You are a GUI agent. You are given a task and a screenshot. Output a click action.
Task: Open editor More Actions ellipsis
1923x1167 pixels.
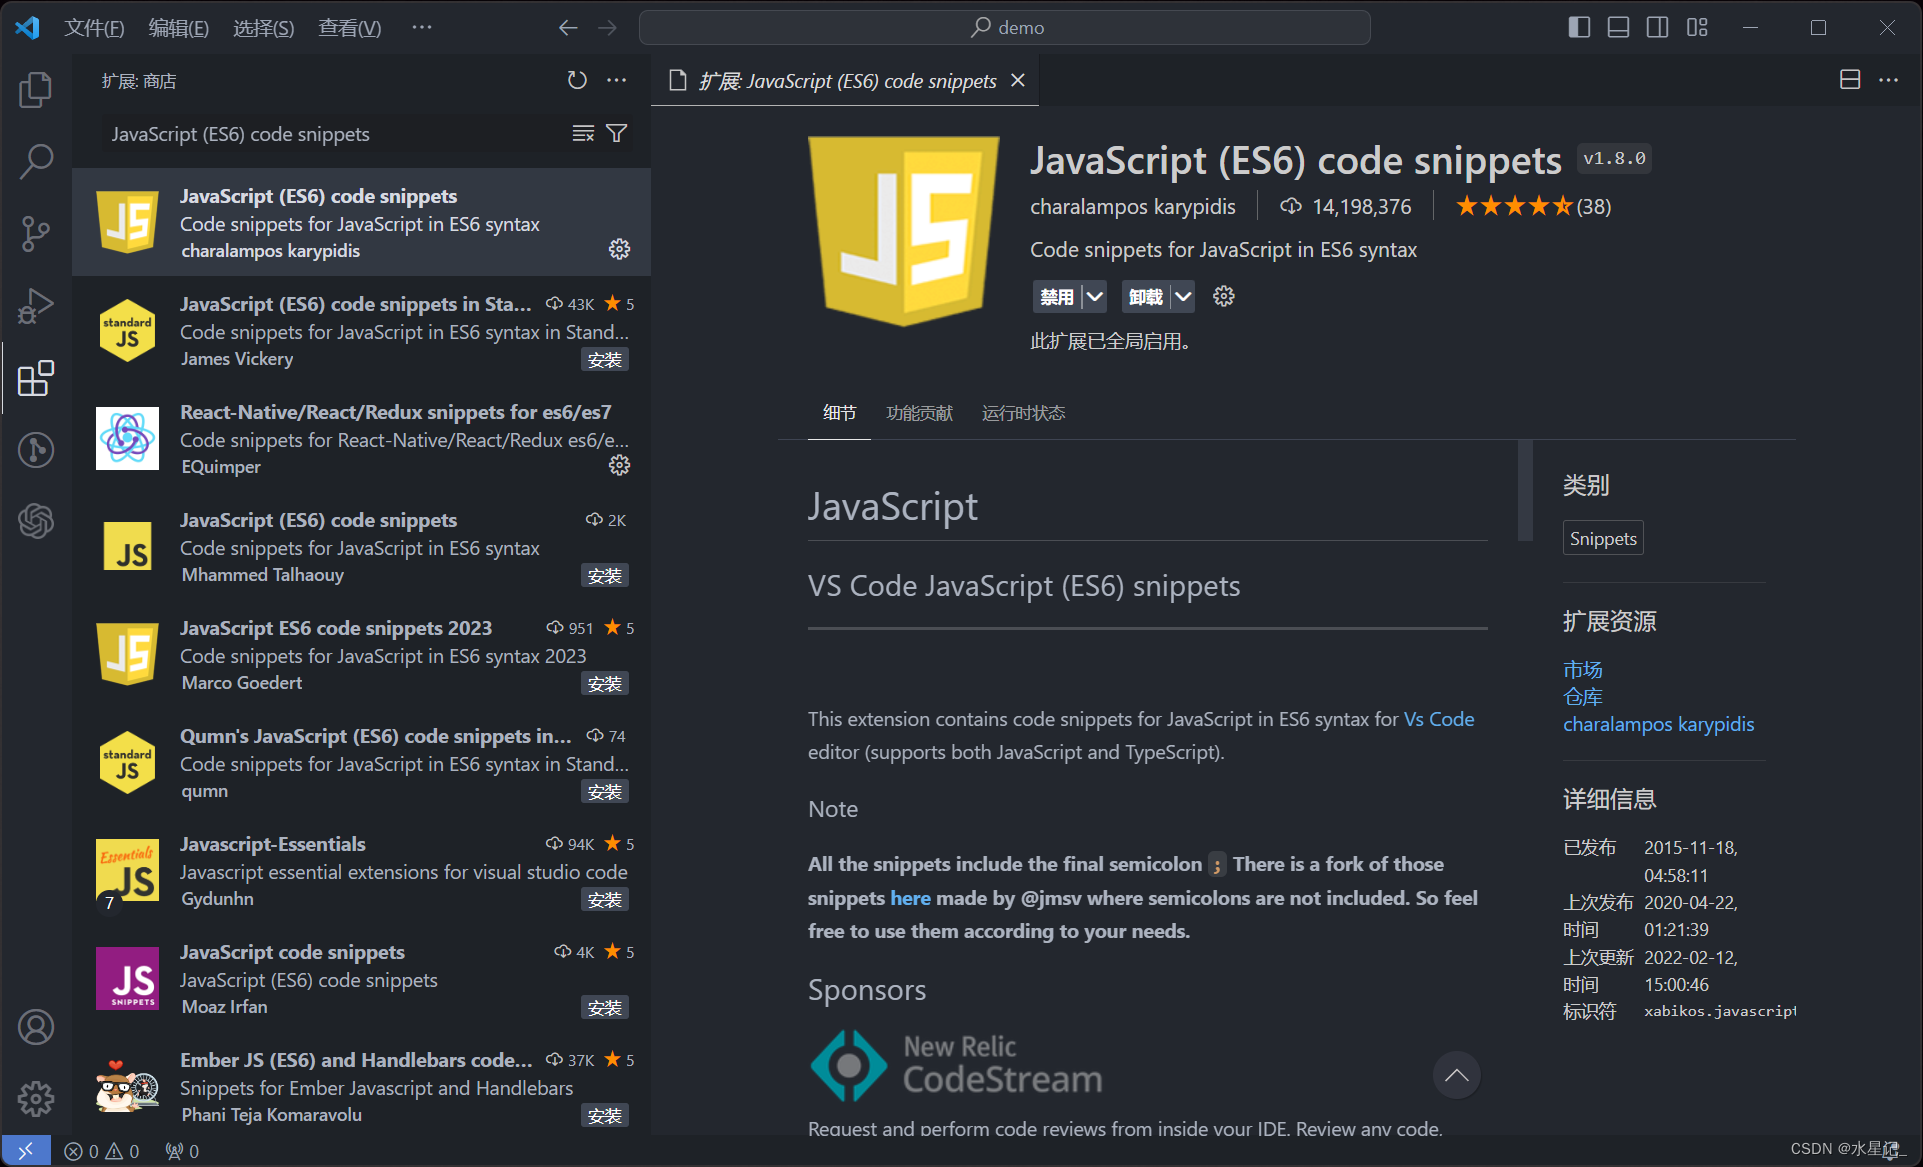(1889, 80)
